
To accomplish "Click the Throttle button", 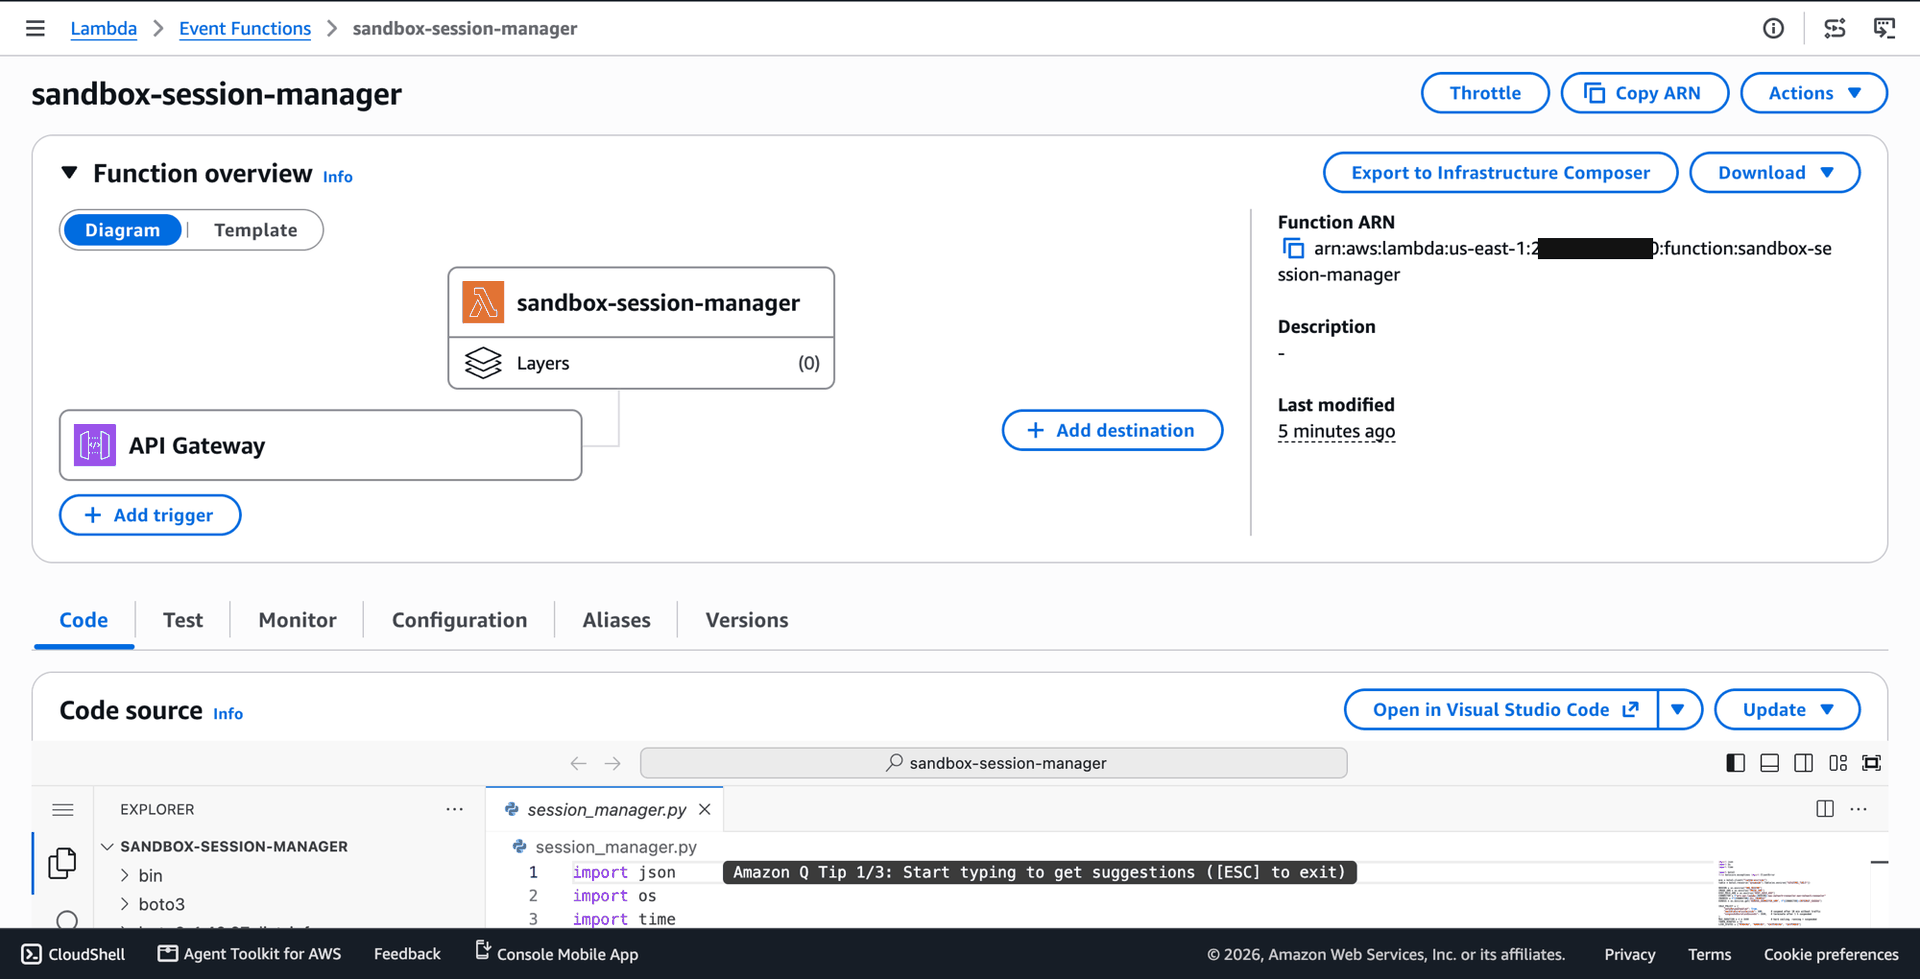I will [x=1485, y=93].
